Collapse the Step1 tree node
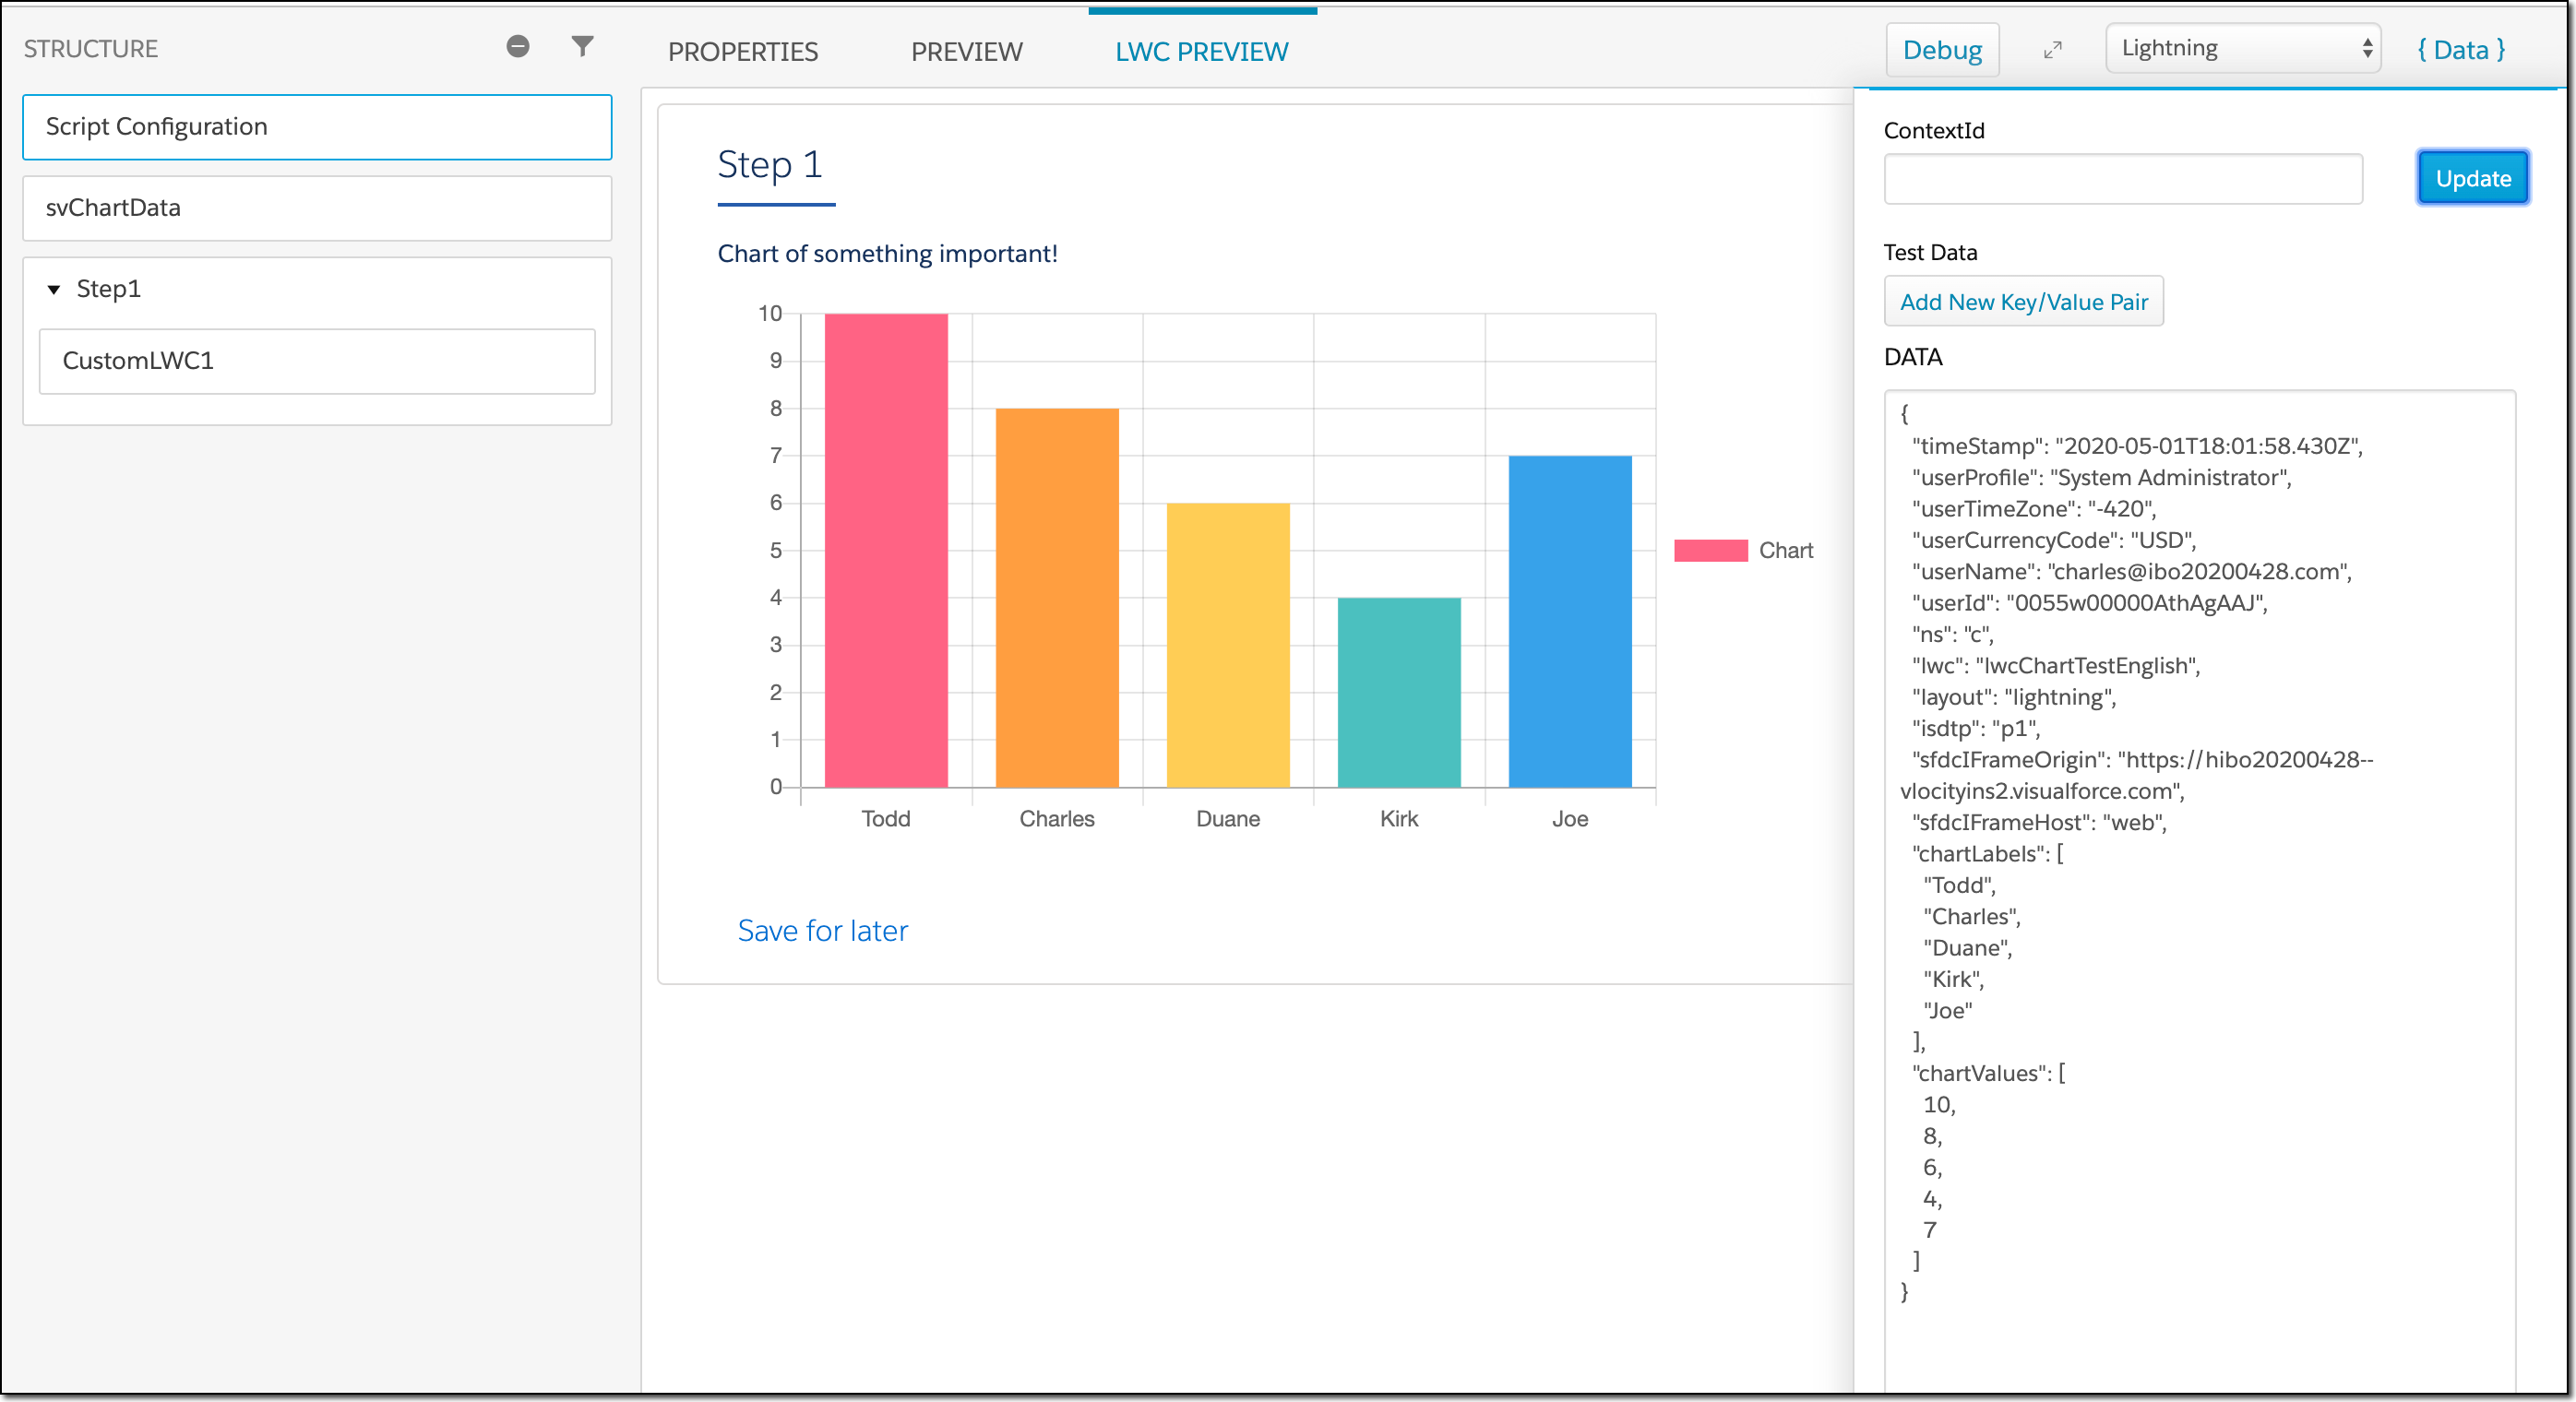This screenshot has width=2576, height=1402. coord(53,289)
